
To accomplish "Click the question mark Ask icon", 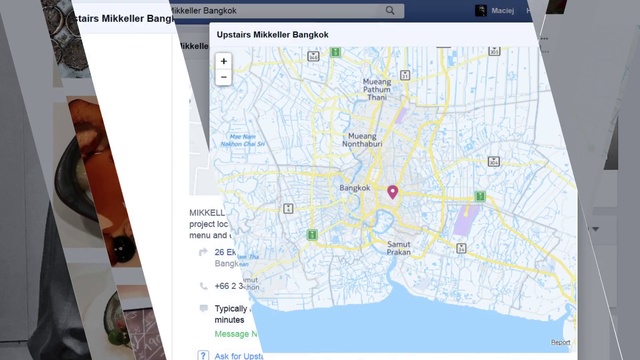I will [x=203, y=356].
